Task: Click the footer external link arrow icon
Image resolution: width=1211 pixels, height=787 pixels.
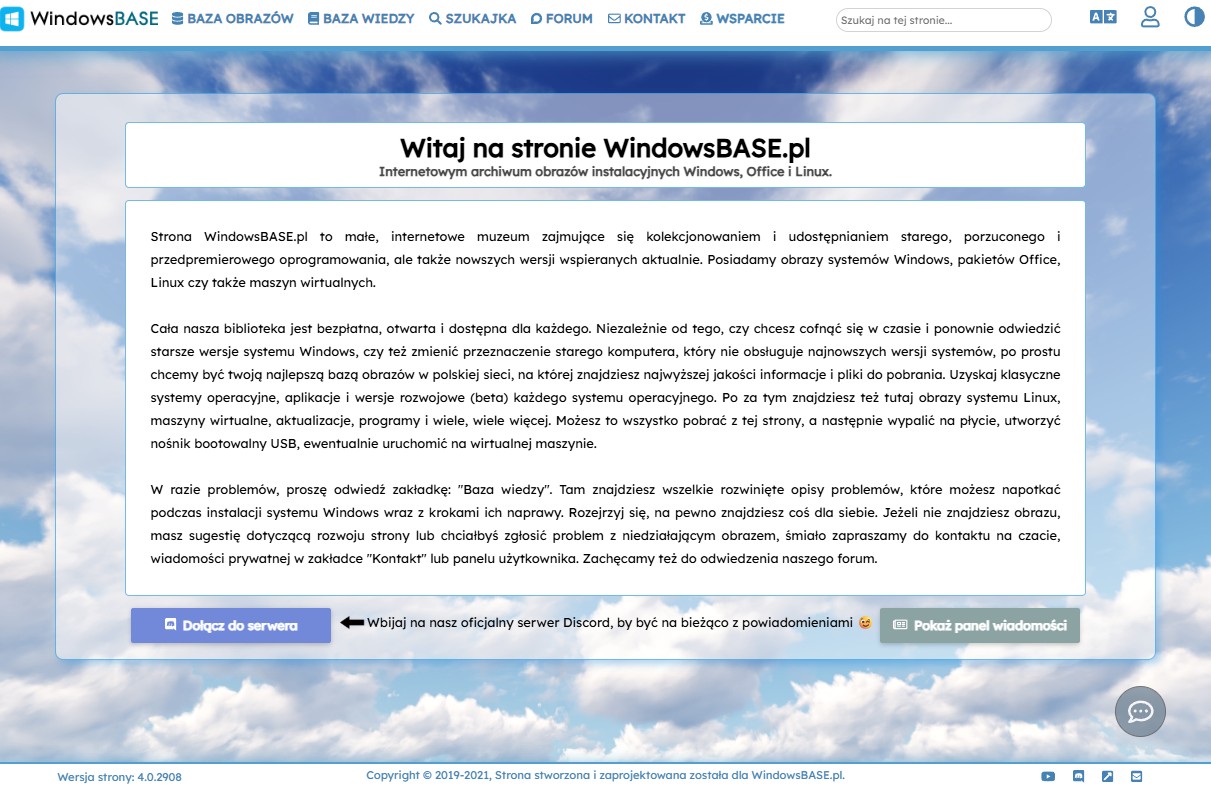Action: coord(1107,776)
